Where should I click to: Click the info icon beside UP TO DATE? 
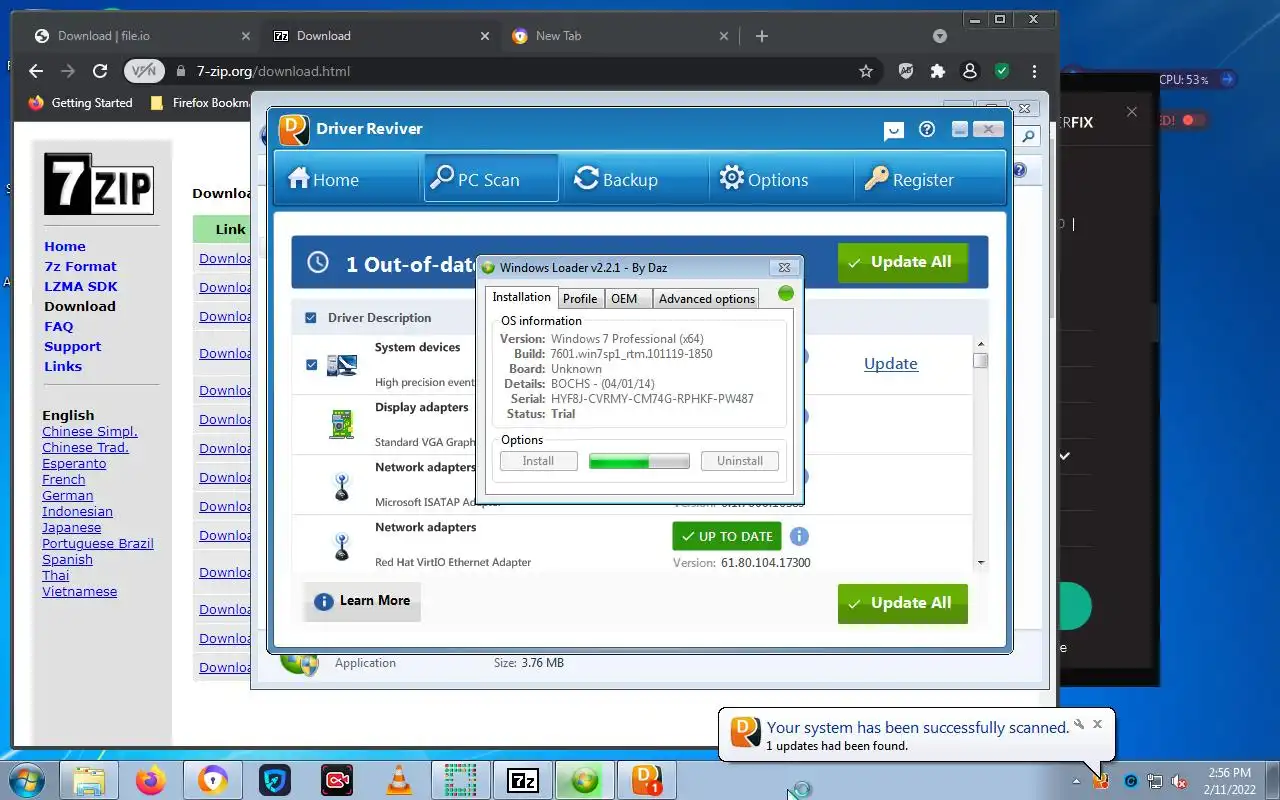(x=799, y=536)
